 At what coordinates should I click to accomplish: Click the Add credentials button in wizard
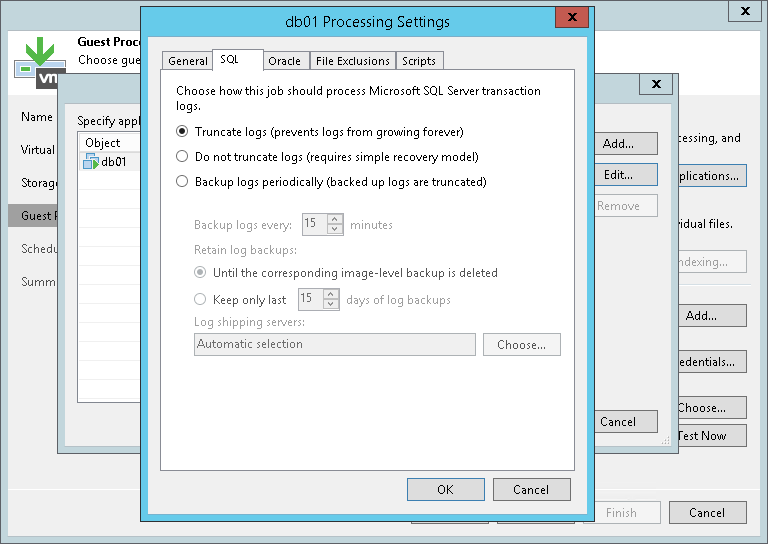tap(712, 316)
